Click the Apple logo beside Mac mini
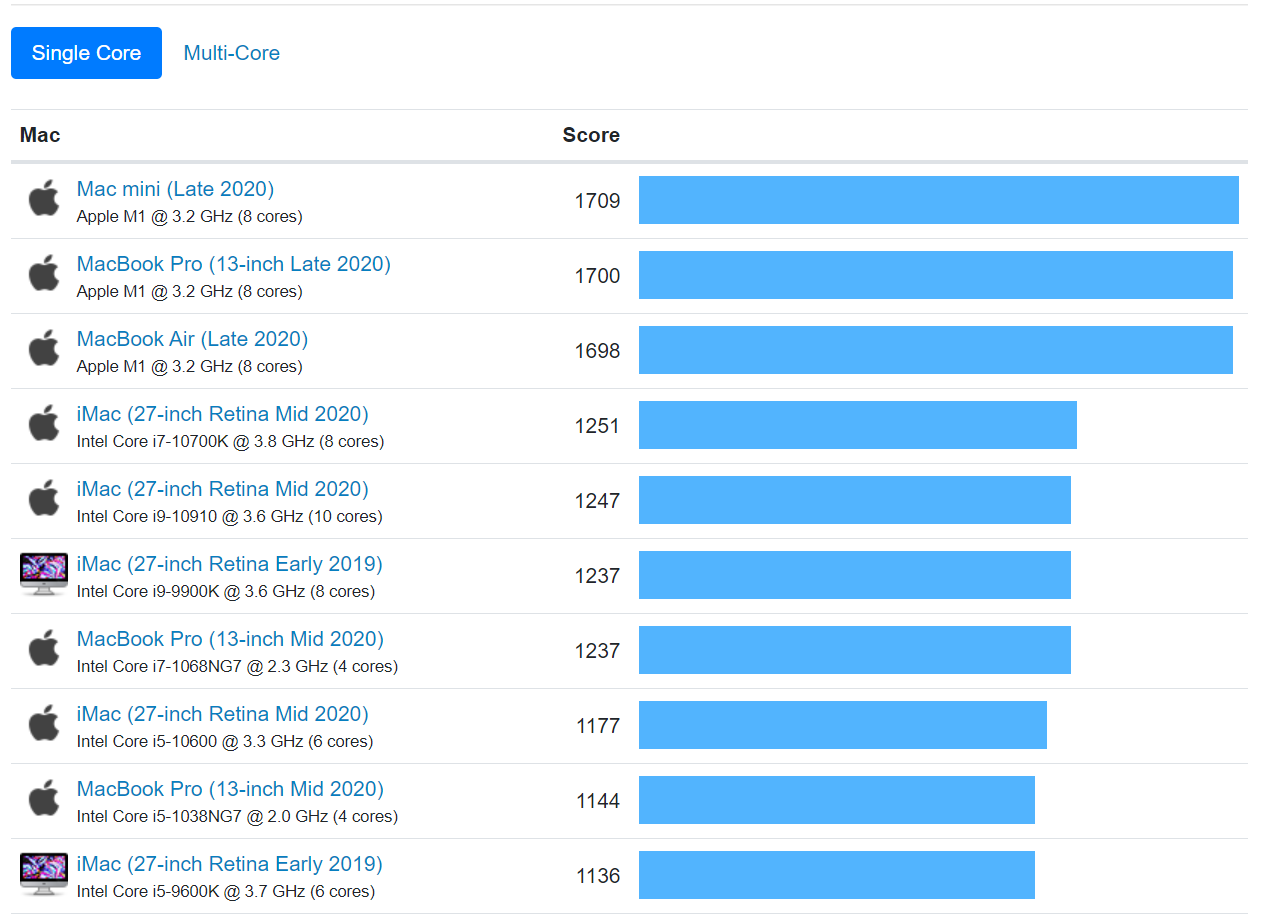 [44, 199]
